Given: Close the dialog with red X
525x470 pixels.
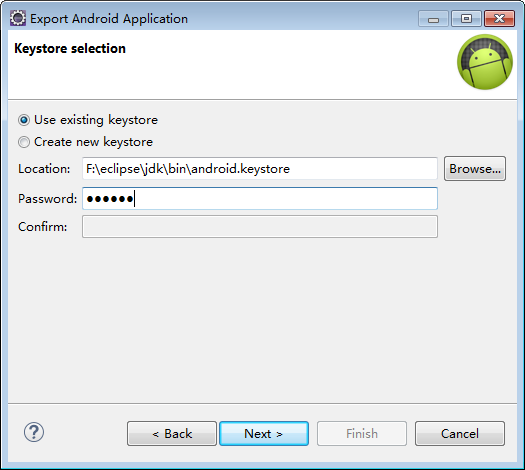Looking at the screenshot, I should coord(500,19).
